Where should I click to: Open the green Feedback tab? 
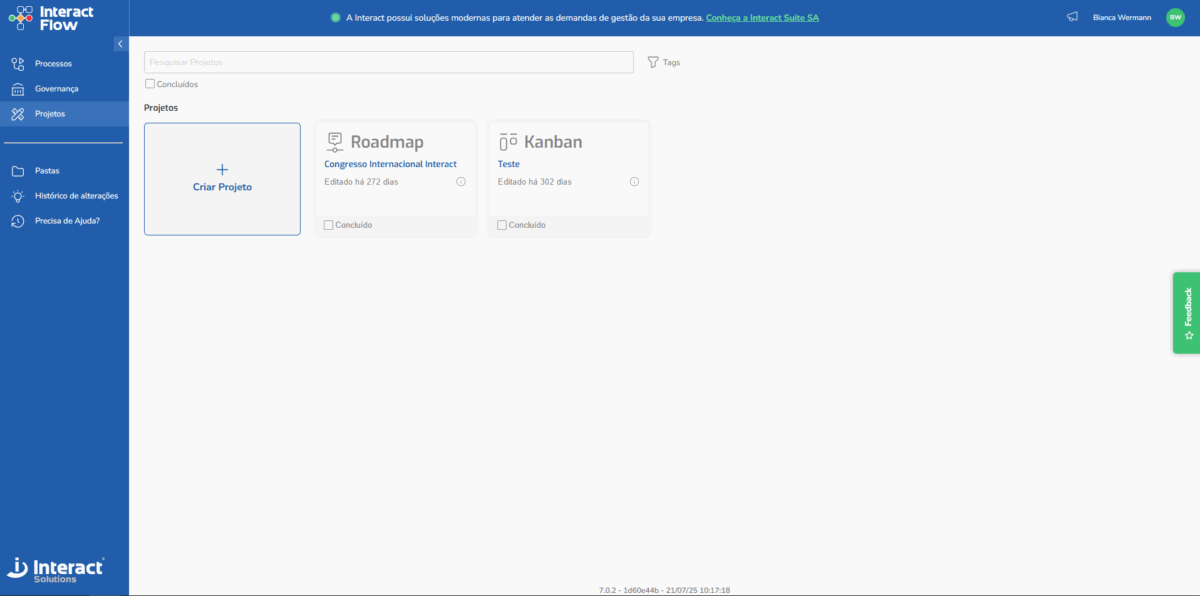click(x=1187, y=312)
